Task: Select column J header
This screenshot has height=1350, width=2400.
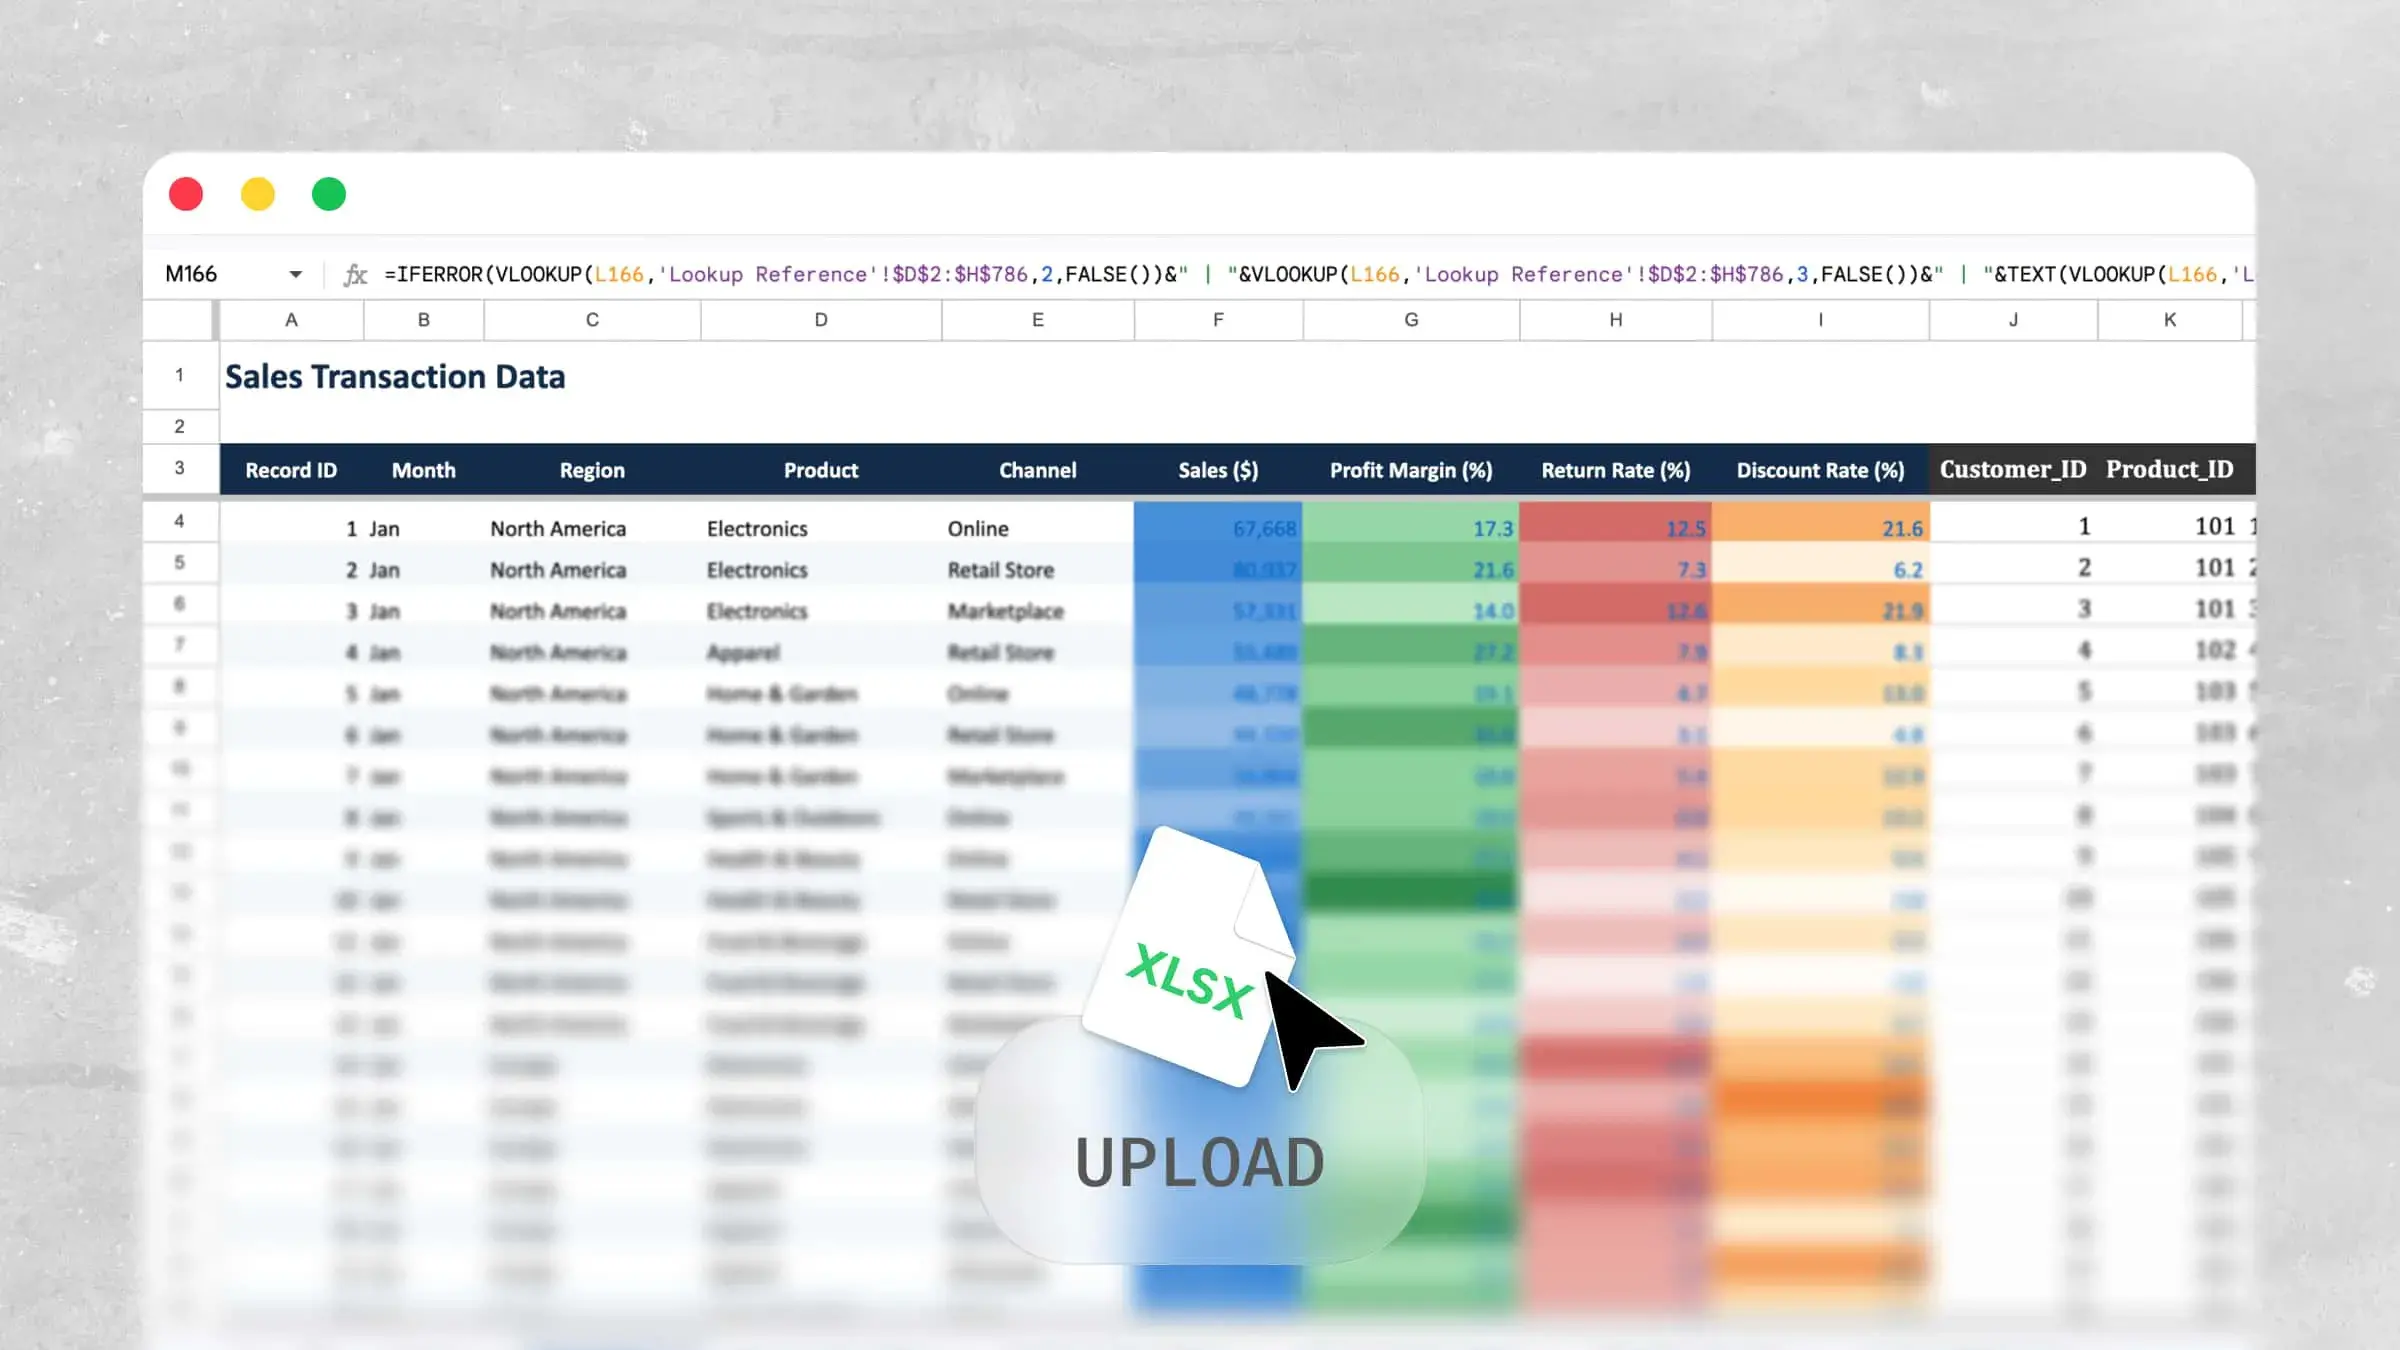Action: 2013,320
